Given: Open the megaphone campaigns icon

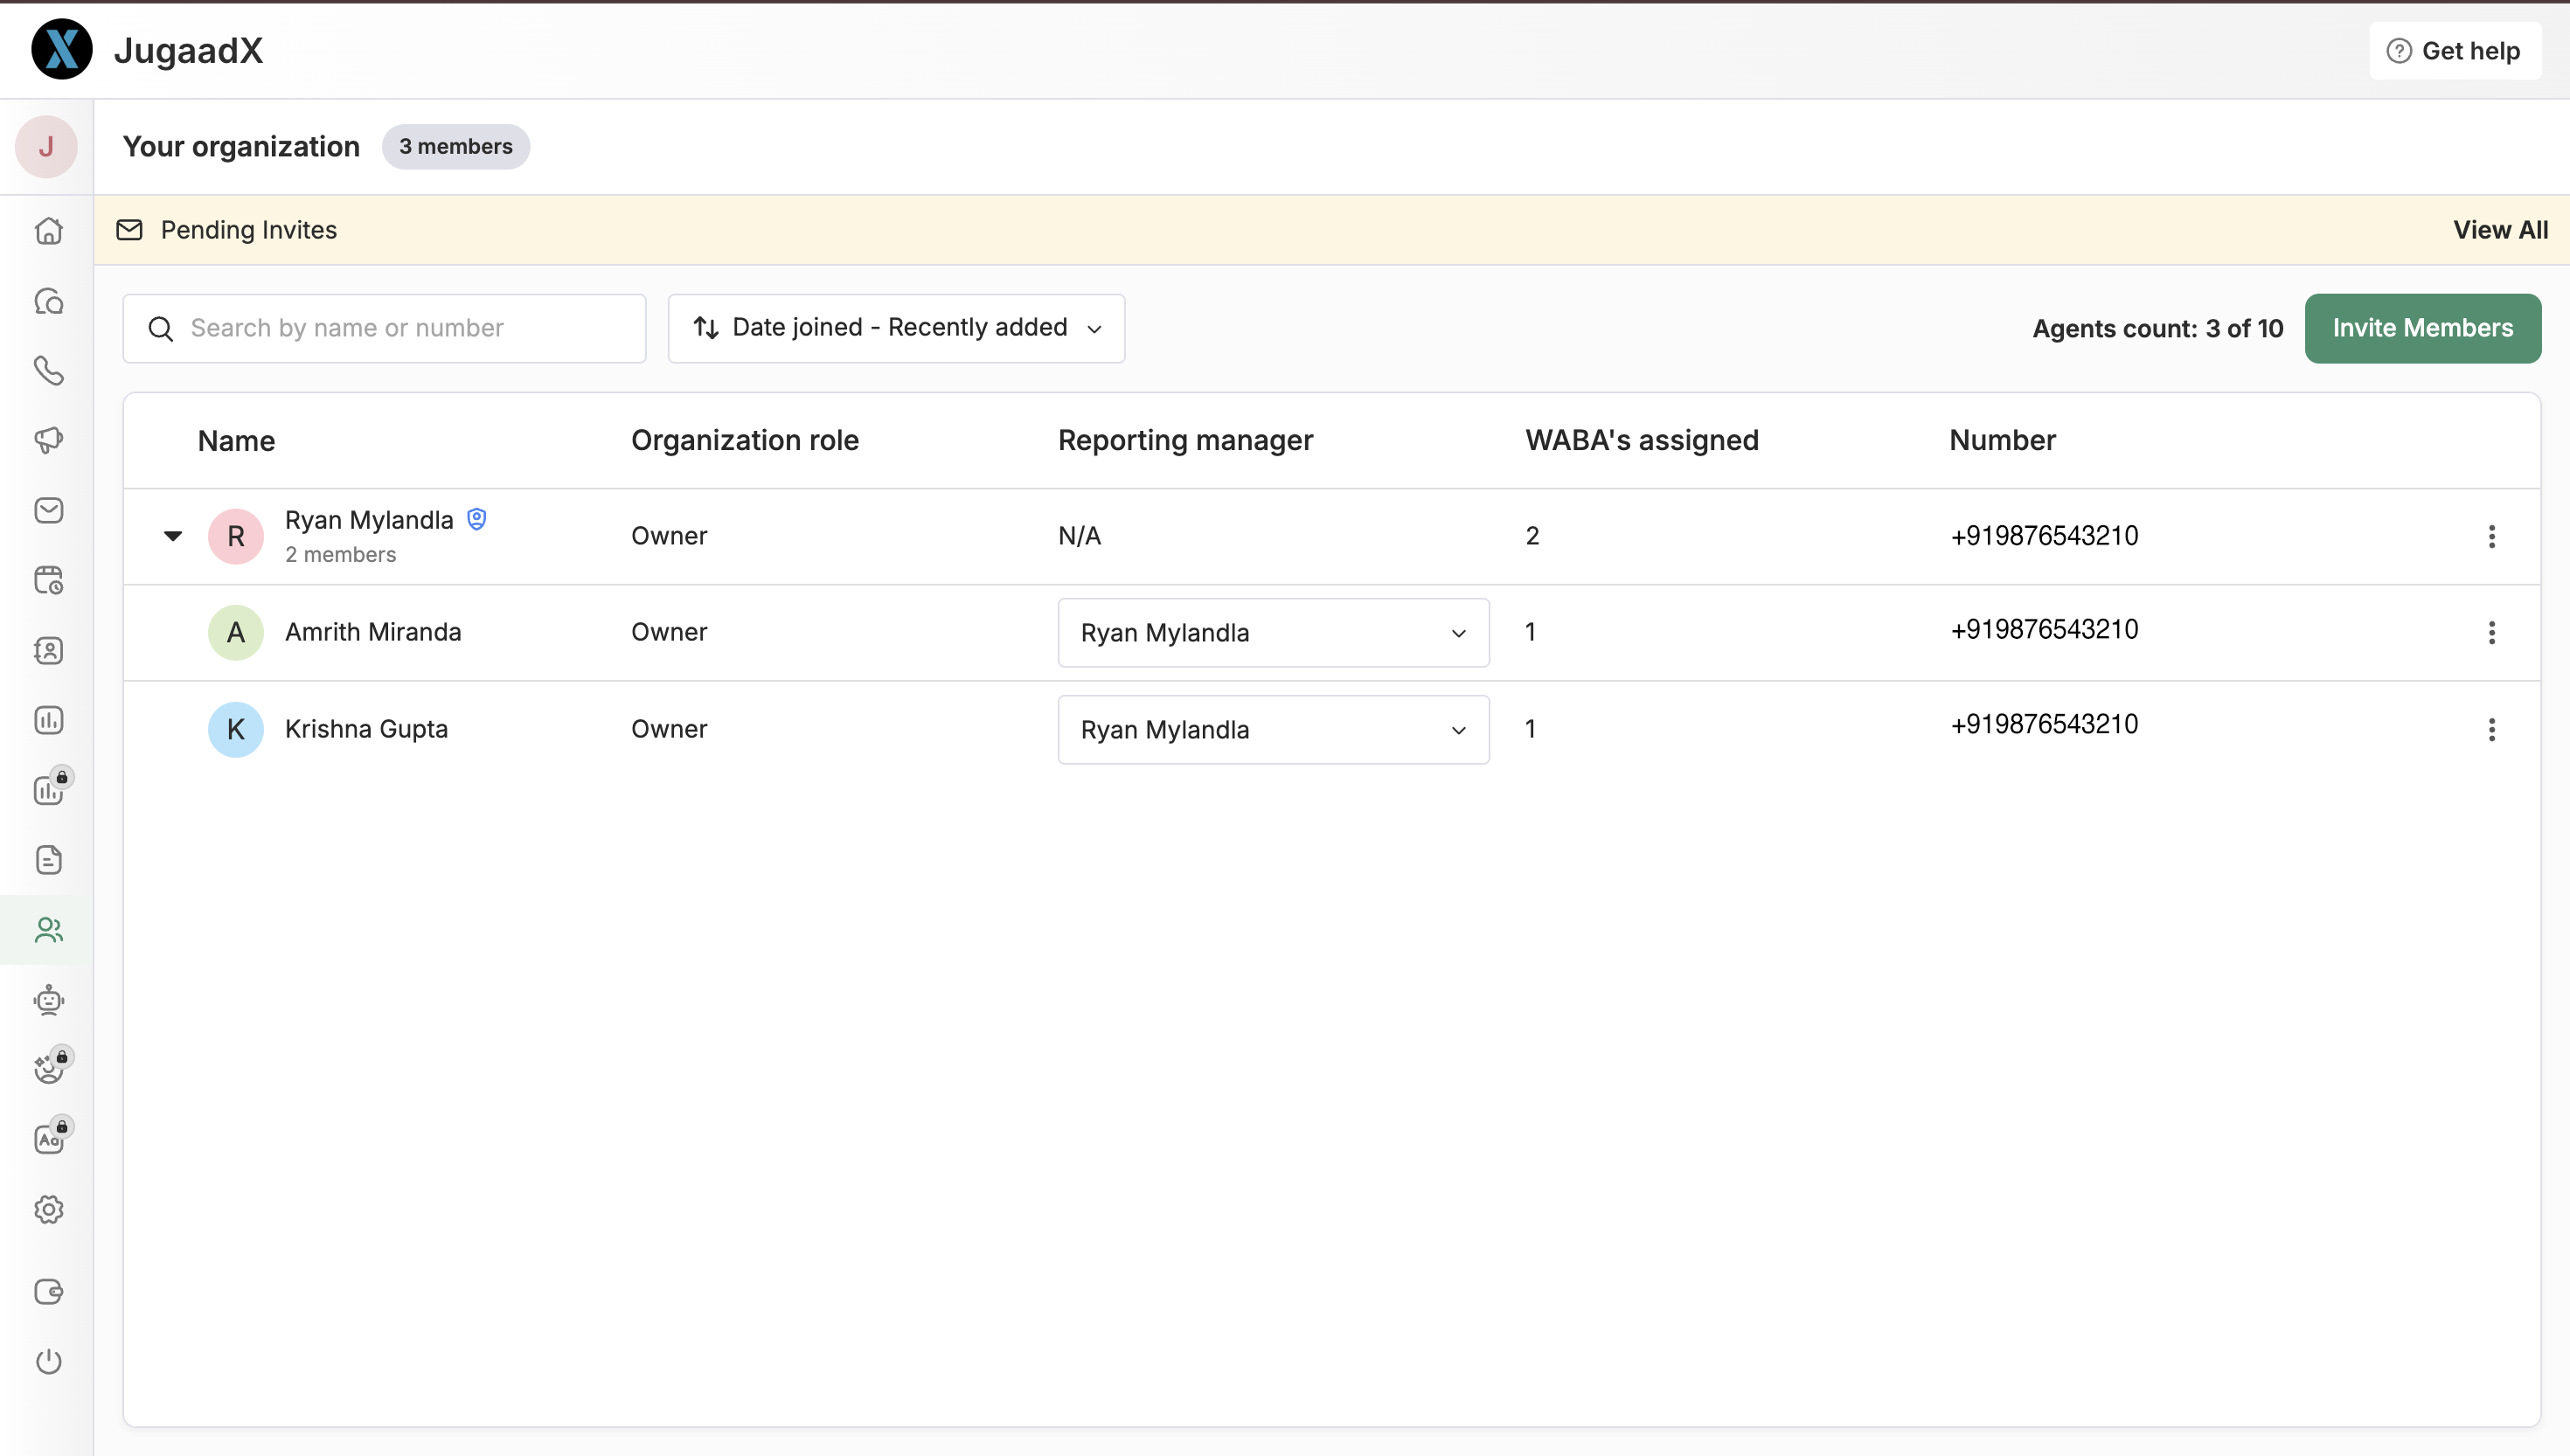Looking at the screenshot, I should [48, 440].
